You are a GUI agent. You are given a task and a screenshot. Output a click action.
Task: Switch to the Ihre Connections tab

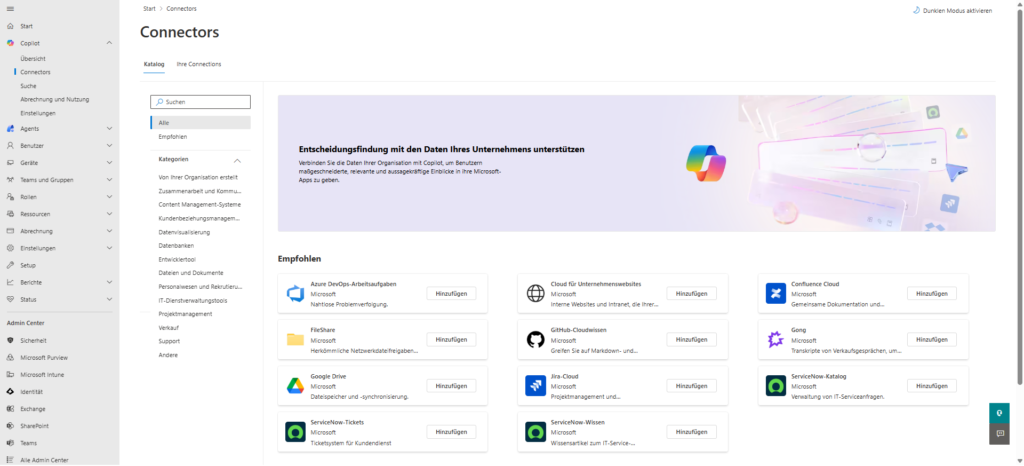(199, 64)
